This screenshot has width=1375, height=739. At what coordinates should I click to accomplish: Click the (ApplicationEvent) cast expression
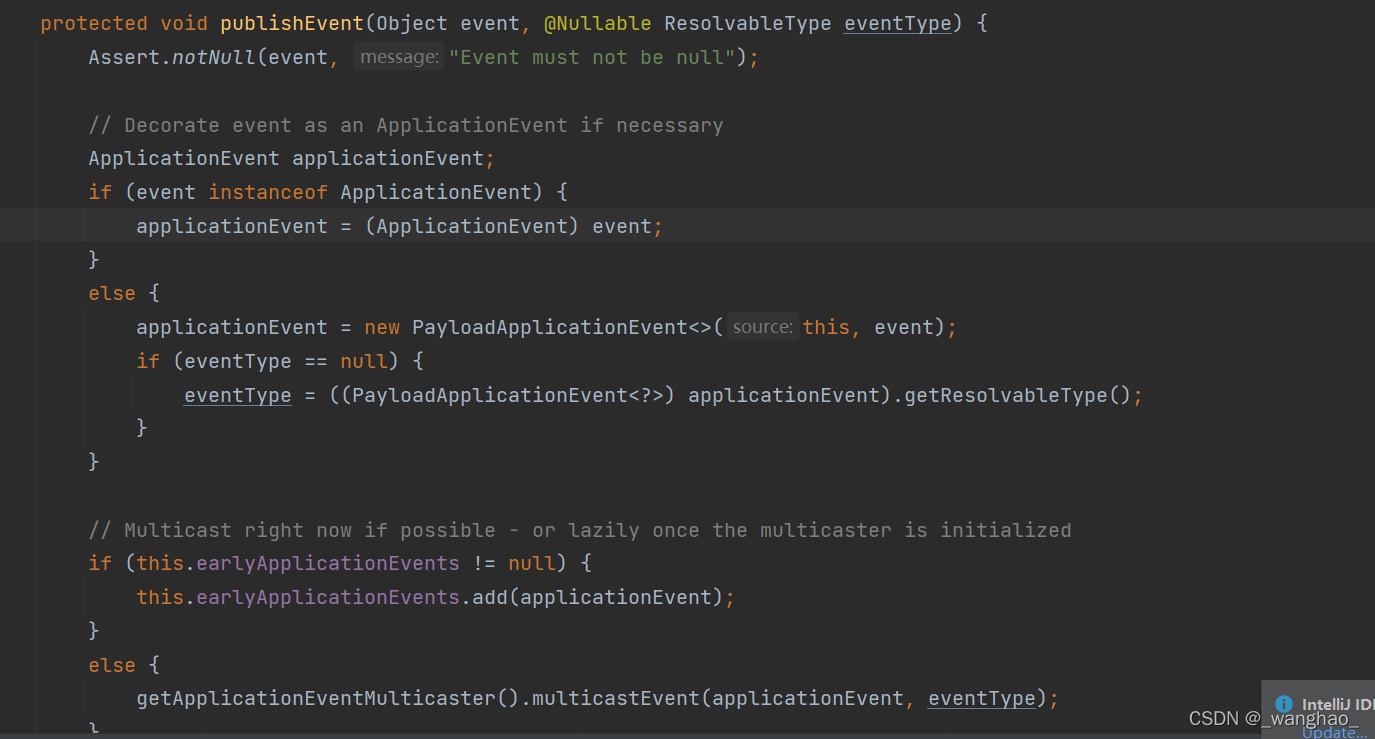pyautogui.click(x=472, y=226)
